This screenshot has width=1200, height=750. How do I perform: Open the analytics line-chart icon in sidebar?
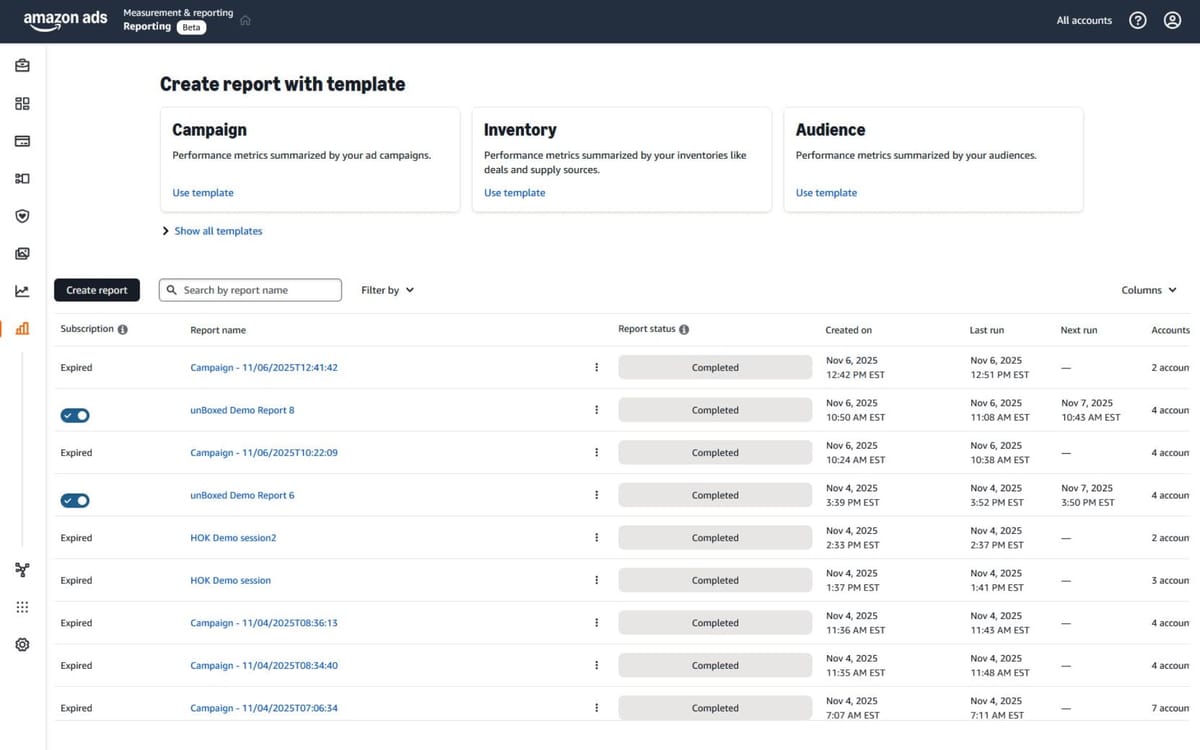tap(22, 290)
